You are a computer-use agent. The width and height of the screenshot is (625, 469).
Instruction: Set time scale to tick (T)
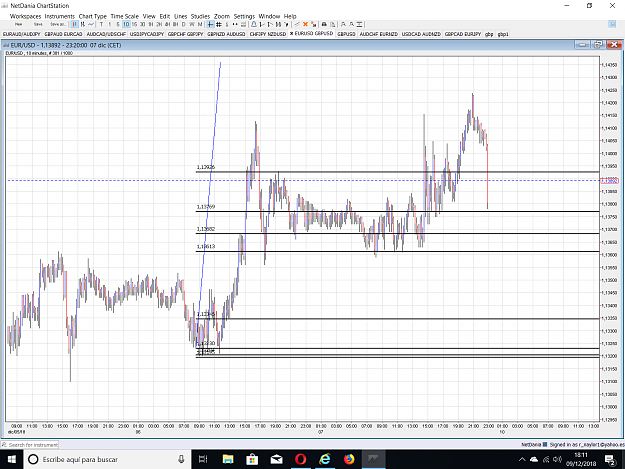(x=101, y=24)
